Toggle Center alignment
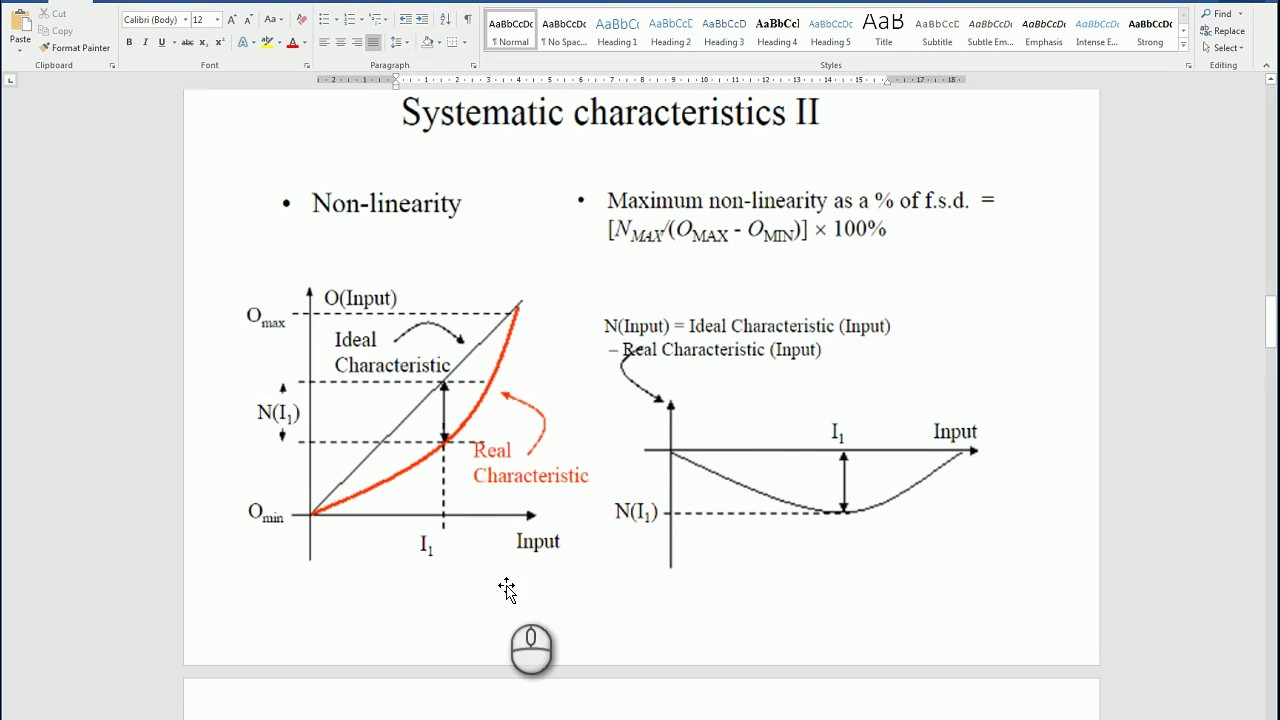Image resolution: width=1280 pixels, height=720 pixels. 340,43
